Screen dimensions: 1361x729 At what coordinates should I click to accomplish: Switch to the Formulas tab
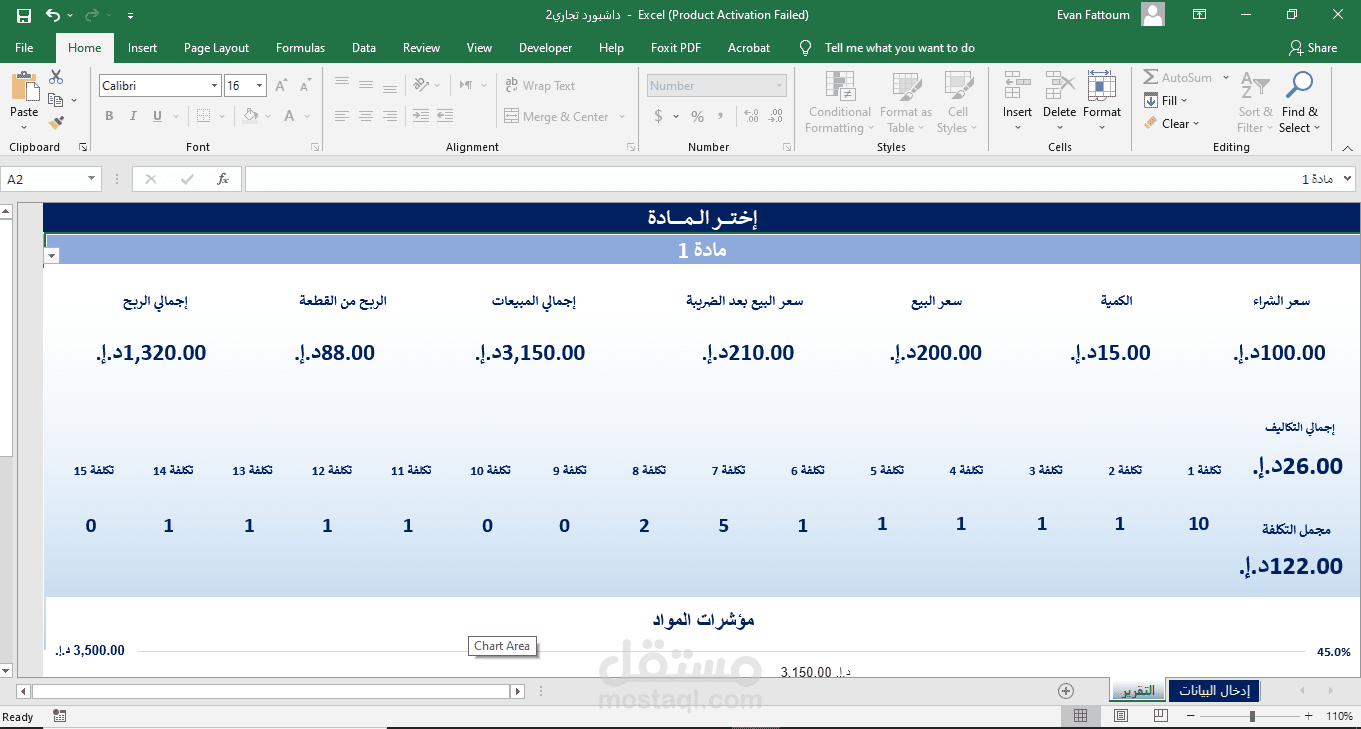pyautogui.click(x=300, y=48)
